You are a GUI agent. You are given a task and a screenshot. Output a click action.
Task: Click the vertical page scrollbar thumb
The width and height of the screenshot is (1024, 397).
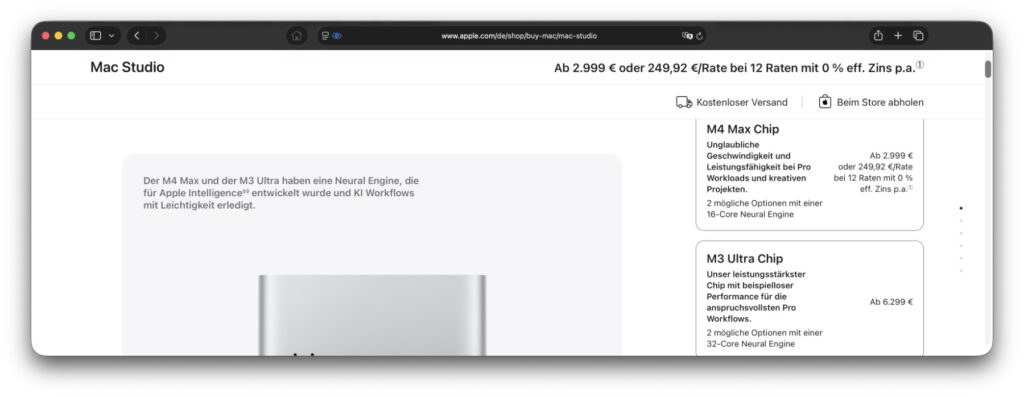pos(988,69)
